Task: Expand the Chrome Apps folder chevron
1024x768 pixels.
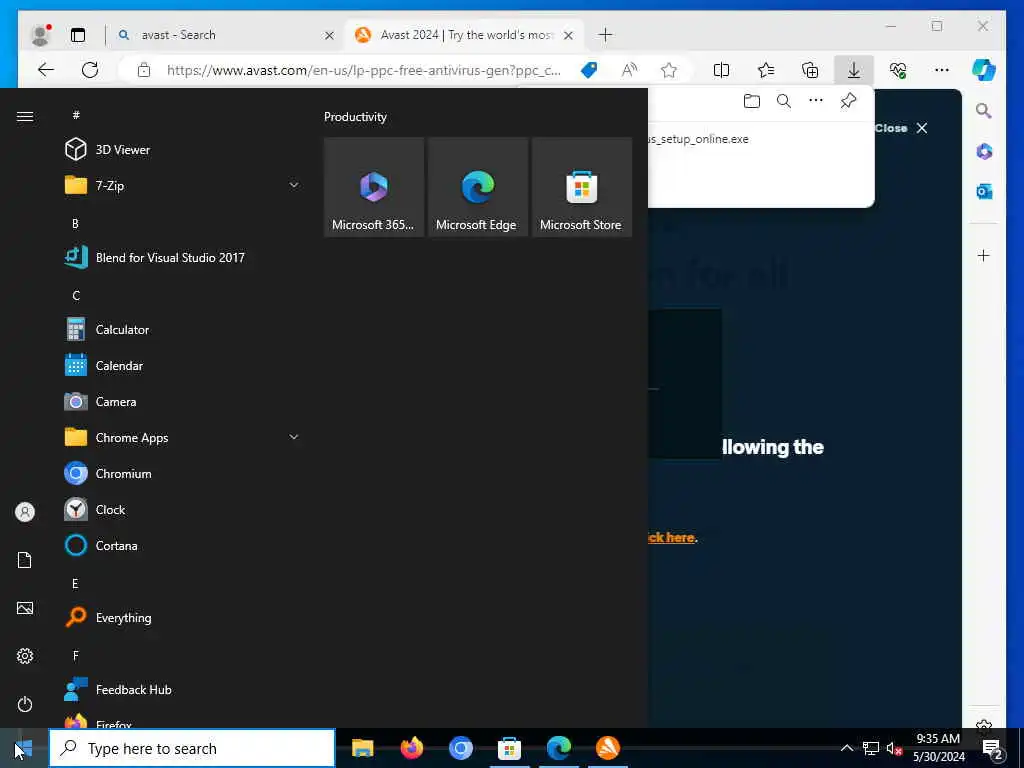Action: pos(294,437)
